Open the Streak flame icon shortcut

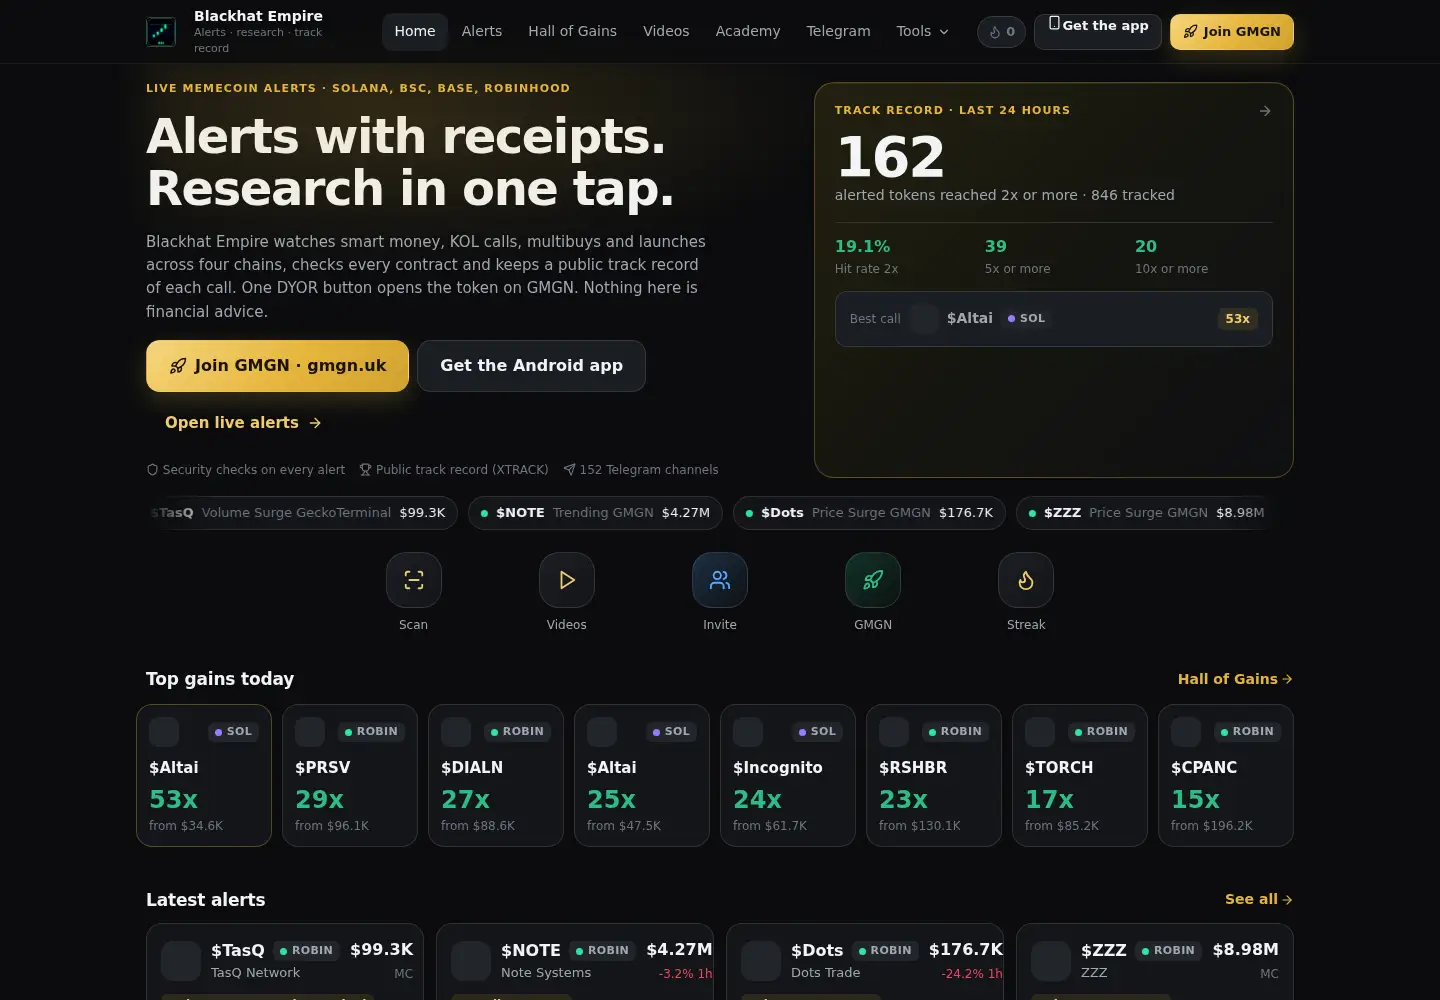pyautogui.click(x=1026, y=580)
